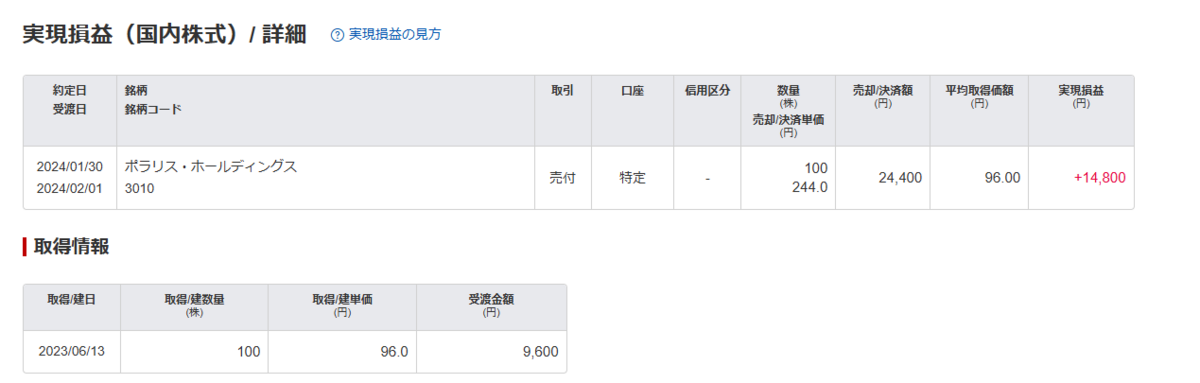Click the 平均取得価額 column header
This screenshot has width=1200, height=383.
[979, 95]
